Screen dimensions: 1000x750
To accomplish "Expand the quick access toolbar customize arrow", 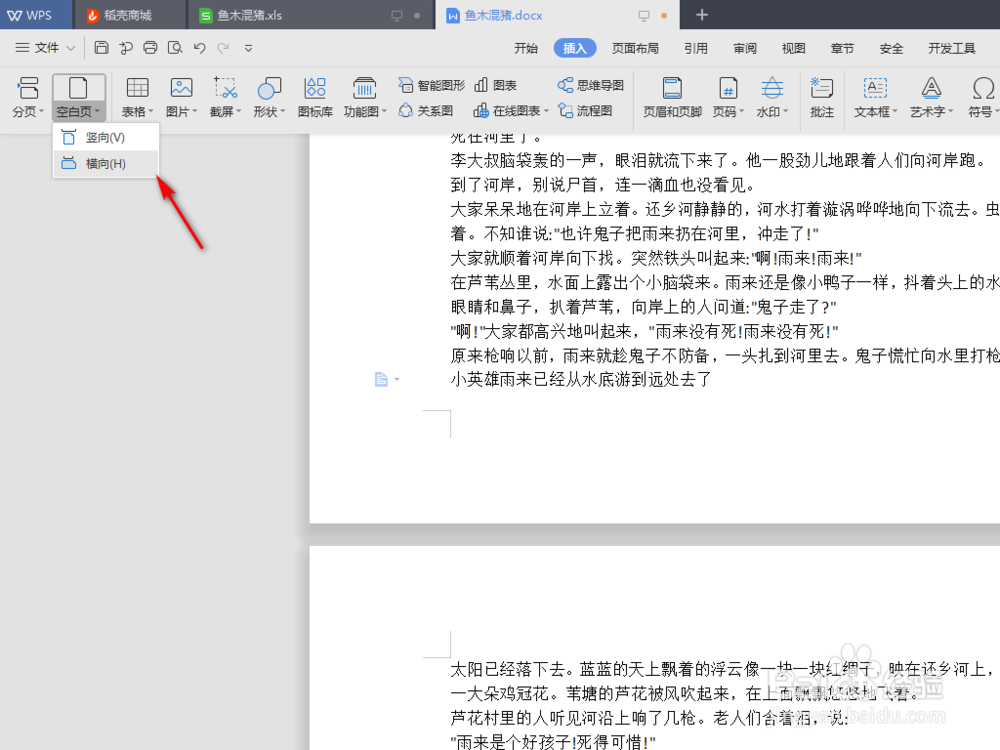I will tap(248, 48).
